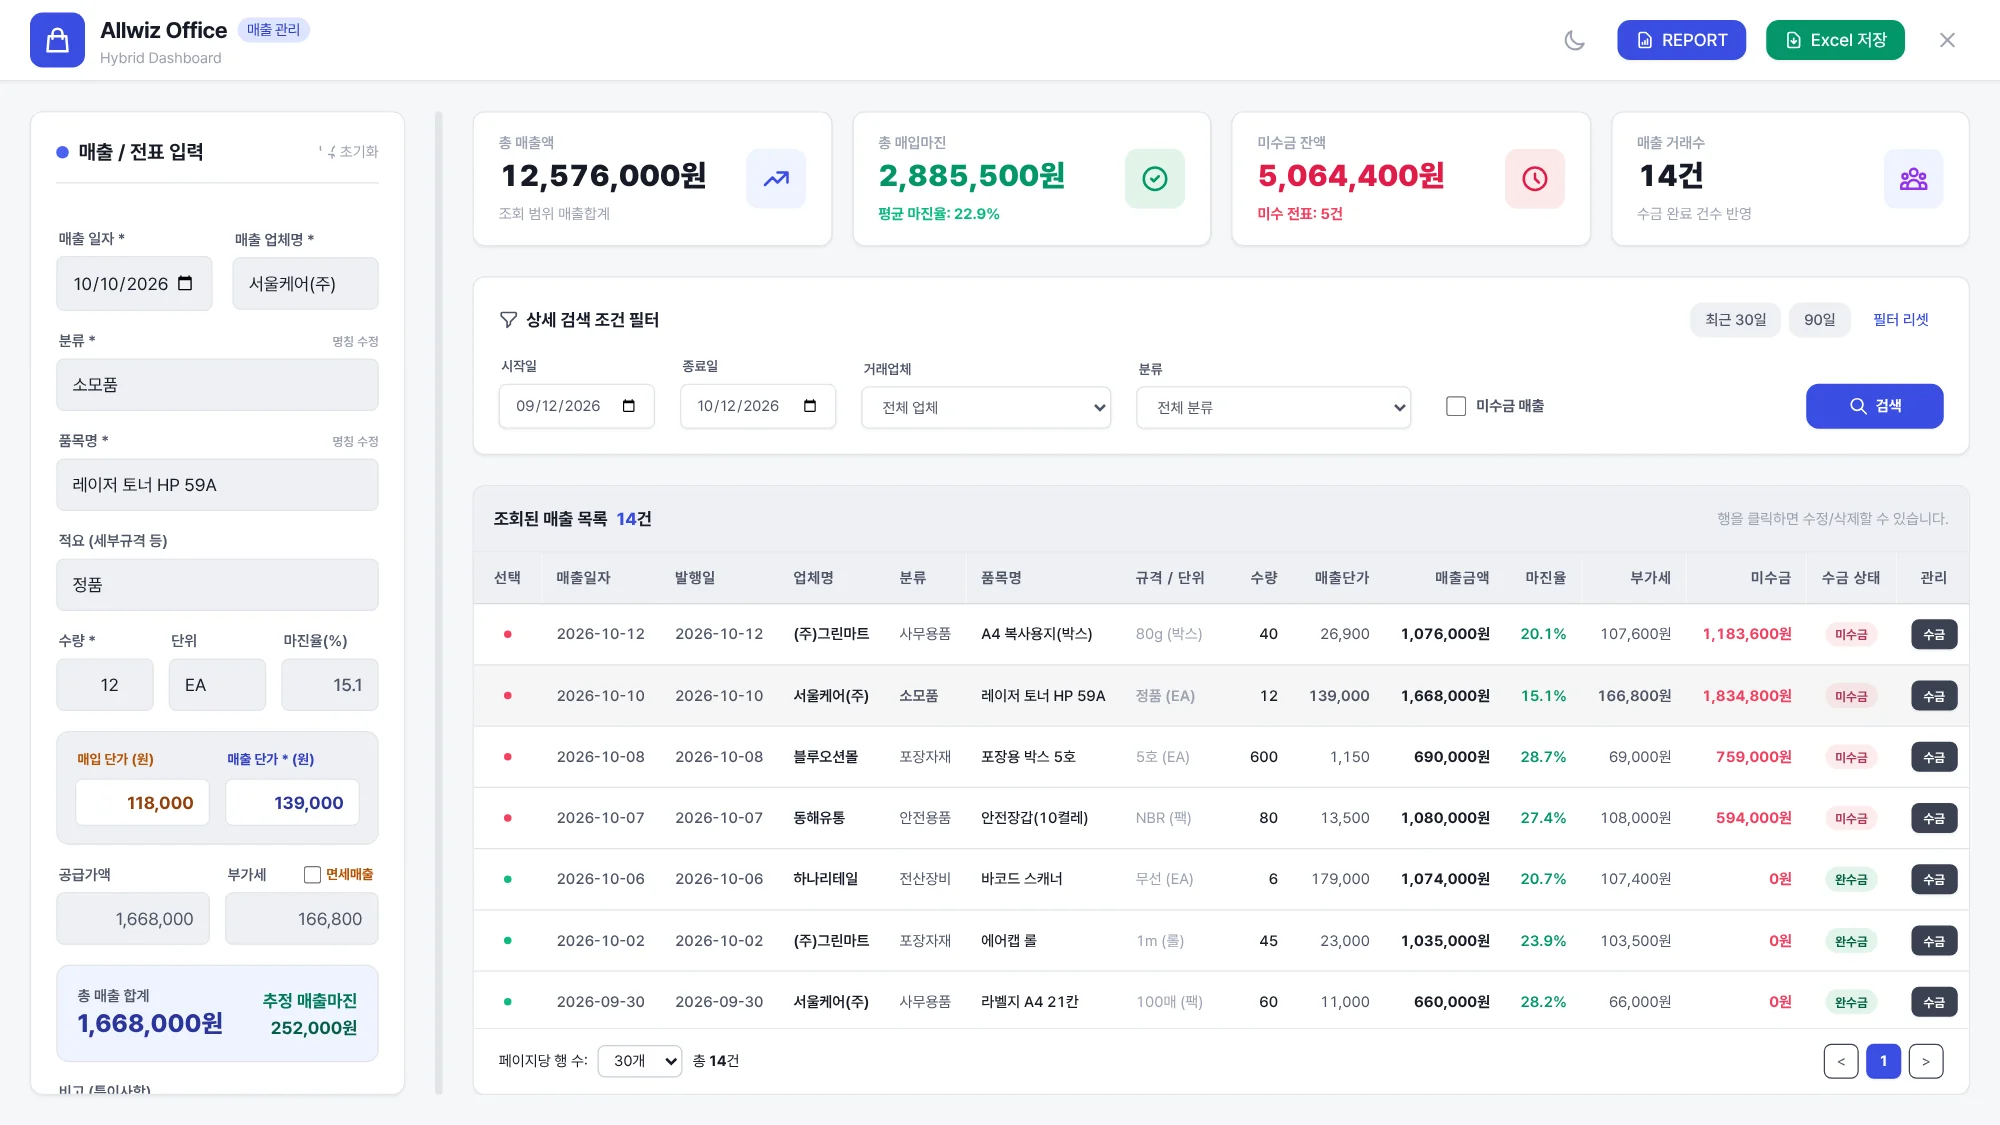Click the total sales trend arrow icon
This screenshot has width=2000, height=1125.
point(776,179)
